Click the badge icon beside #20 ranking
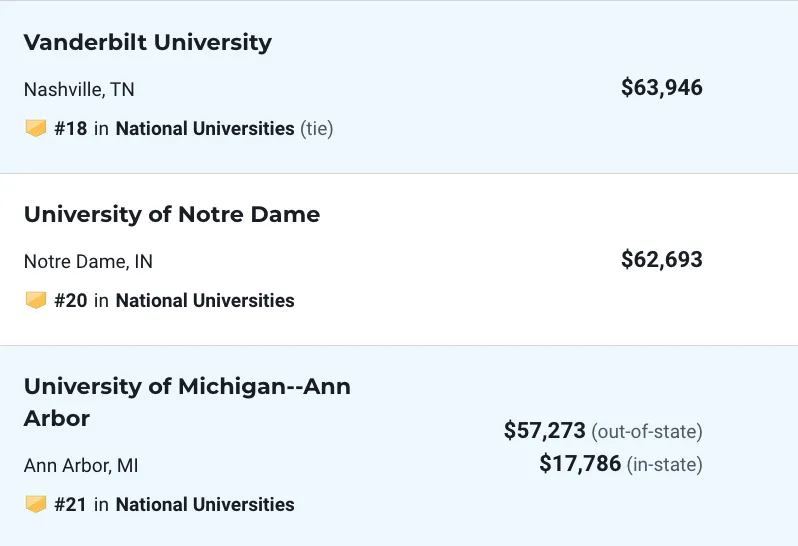 (x=36, y=300)
